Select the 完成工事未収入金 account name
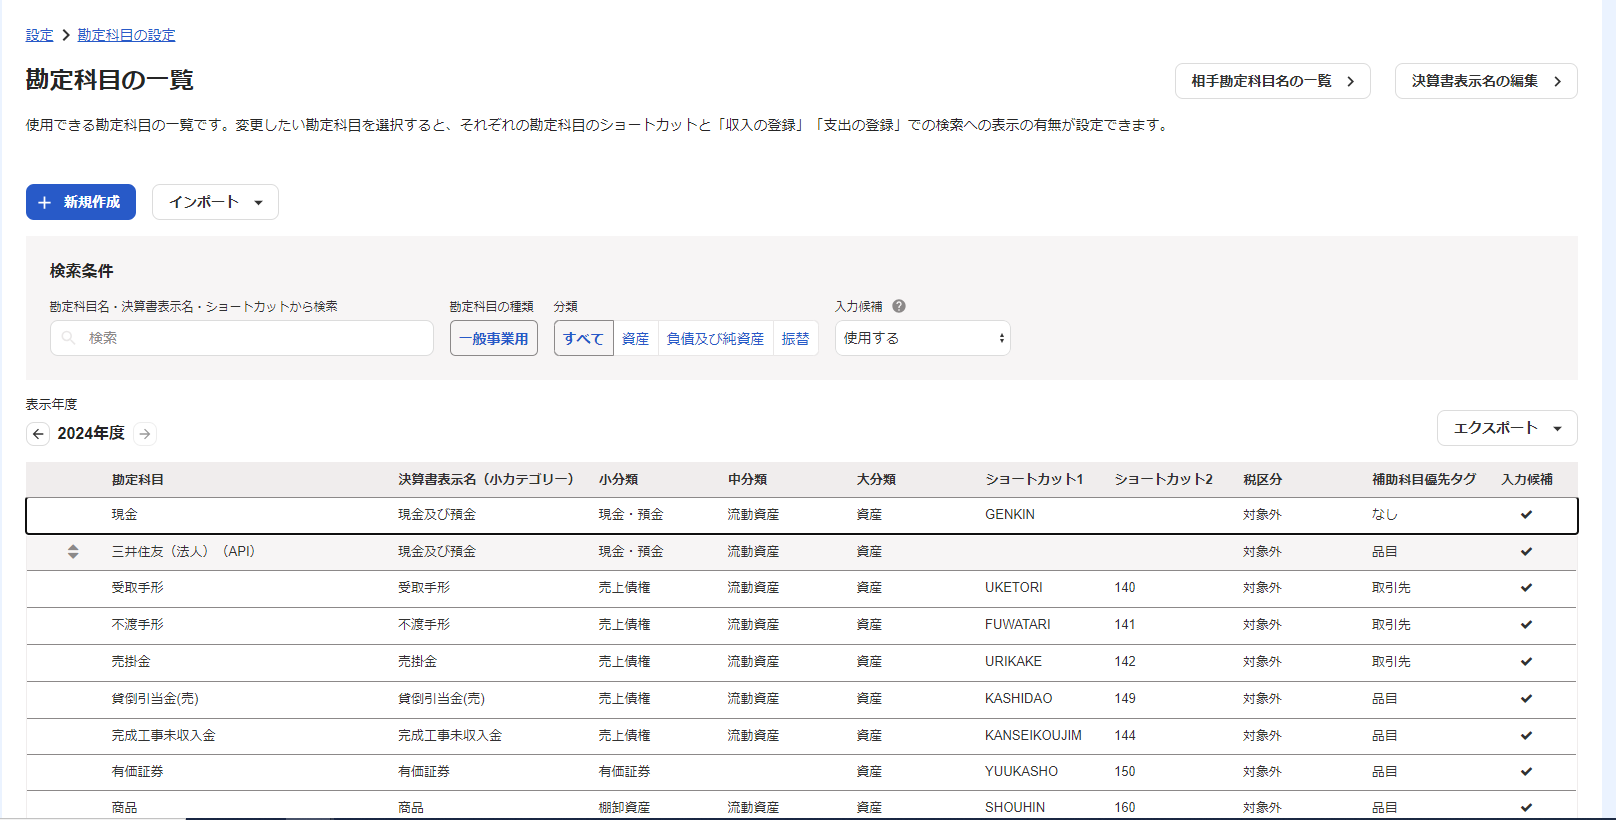This screenshot has height=820, width=1616. coord(164,735)
